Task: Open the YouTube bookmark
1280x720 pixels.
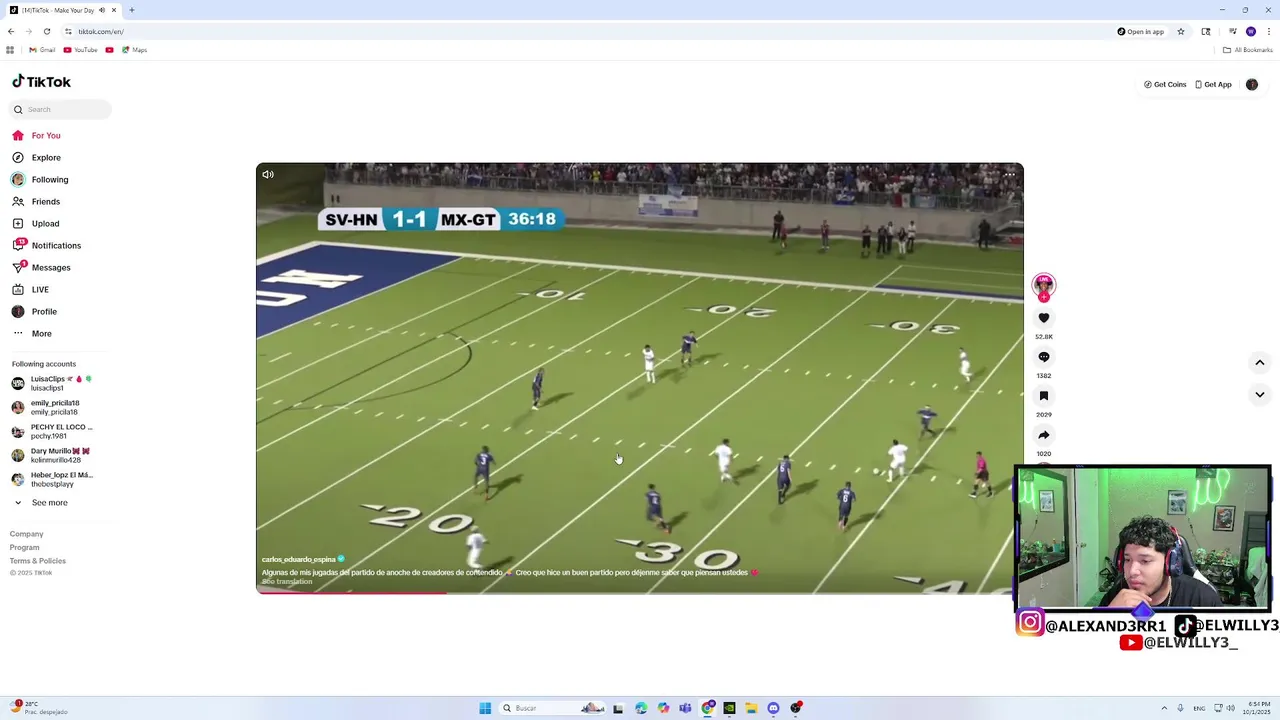Action: pyautogui.click(x=81, y=50)
